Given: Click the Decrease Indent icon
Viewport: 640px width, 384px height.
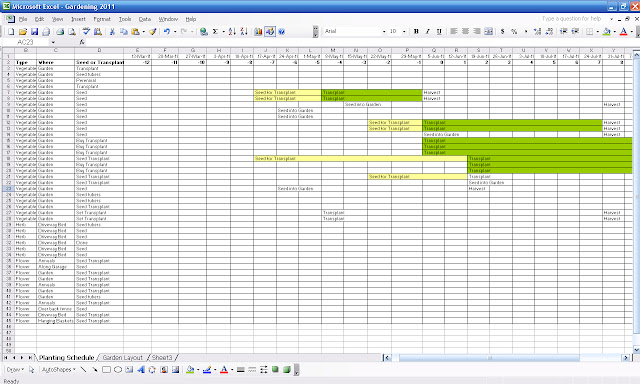Looking at the screenshot, I should click(563, 31).
